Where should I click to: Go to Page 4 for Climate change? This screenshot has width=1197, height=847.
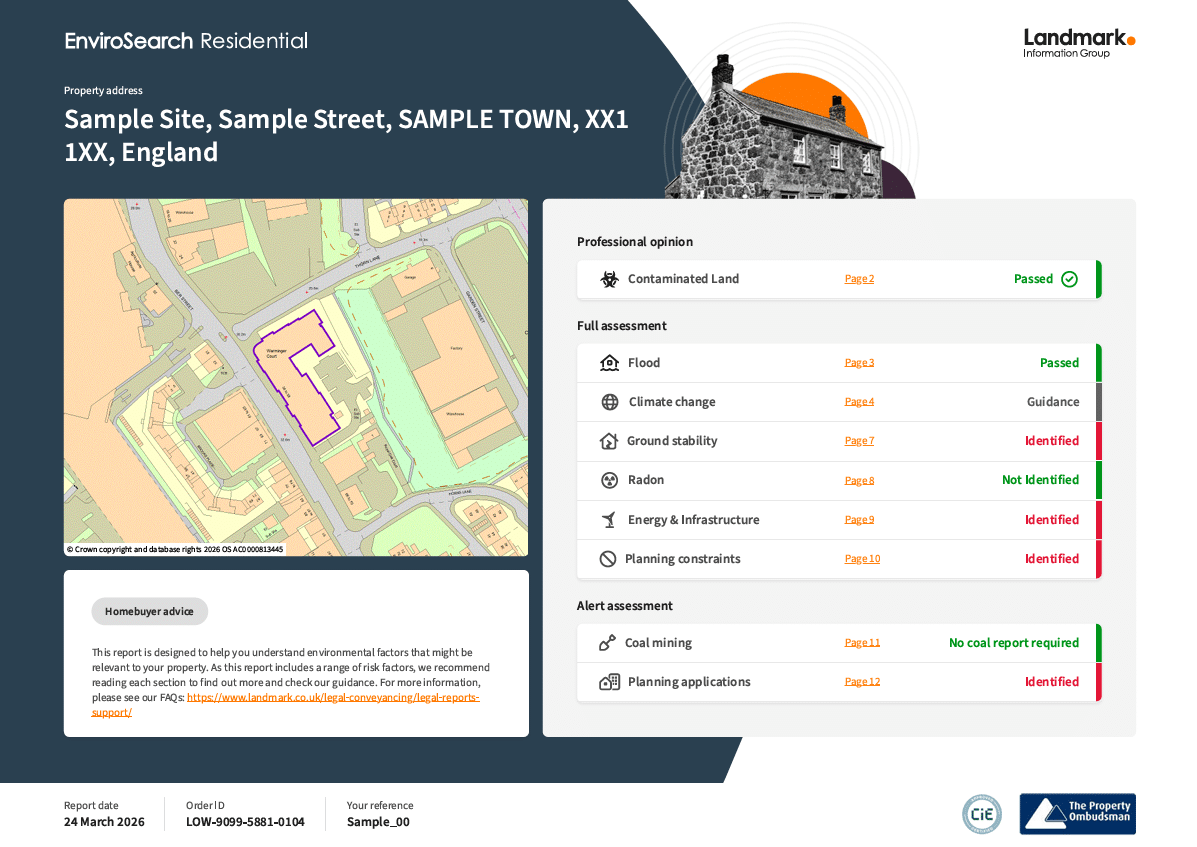pyautogui.click(x=859, y=402)
